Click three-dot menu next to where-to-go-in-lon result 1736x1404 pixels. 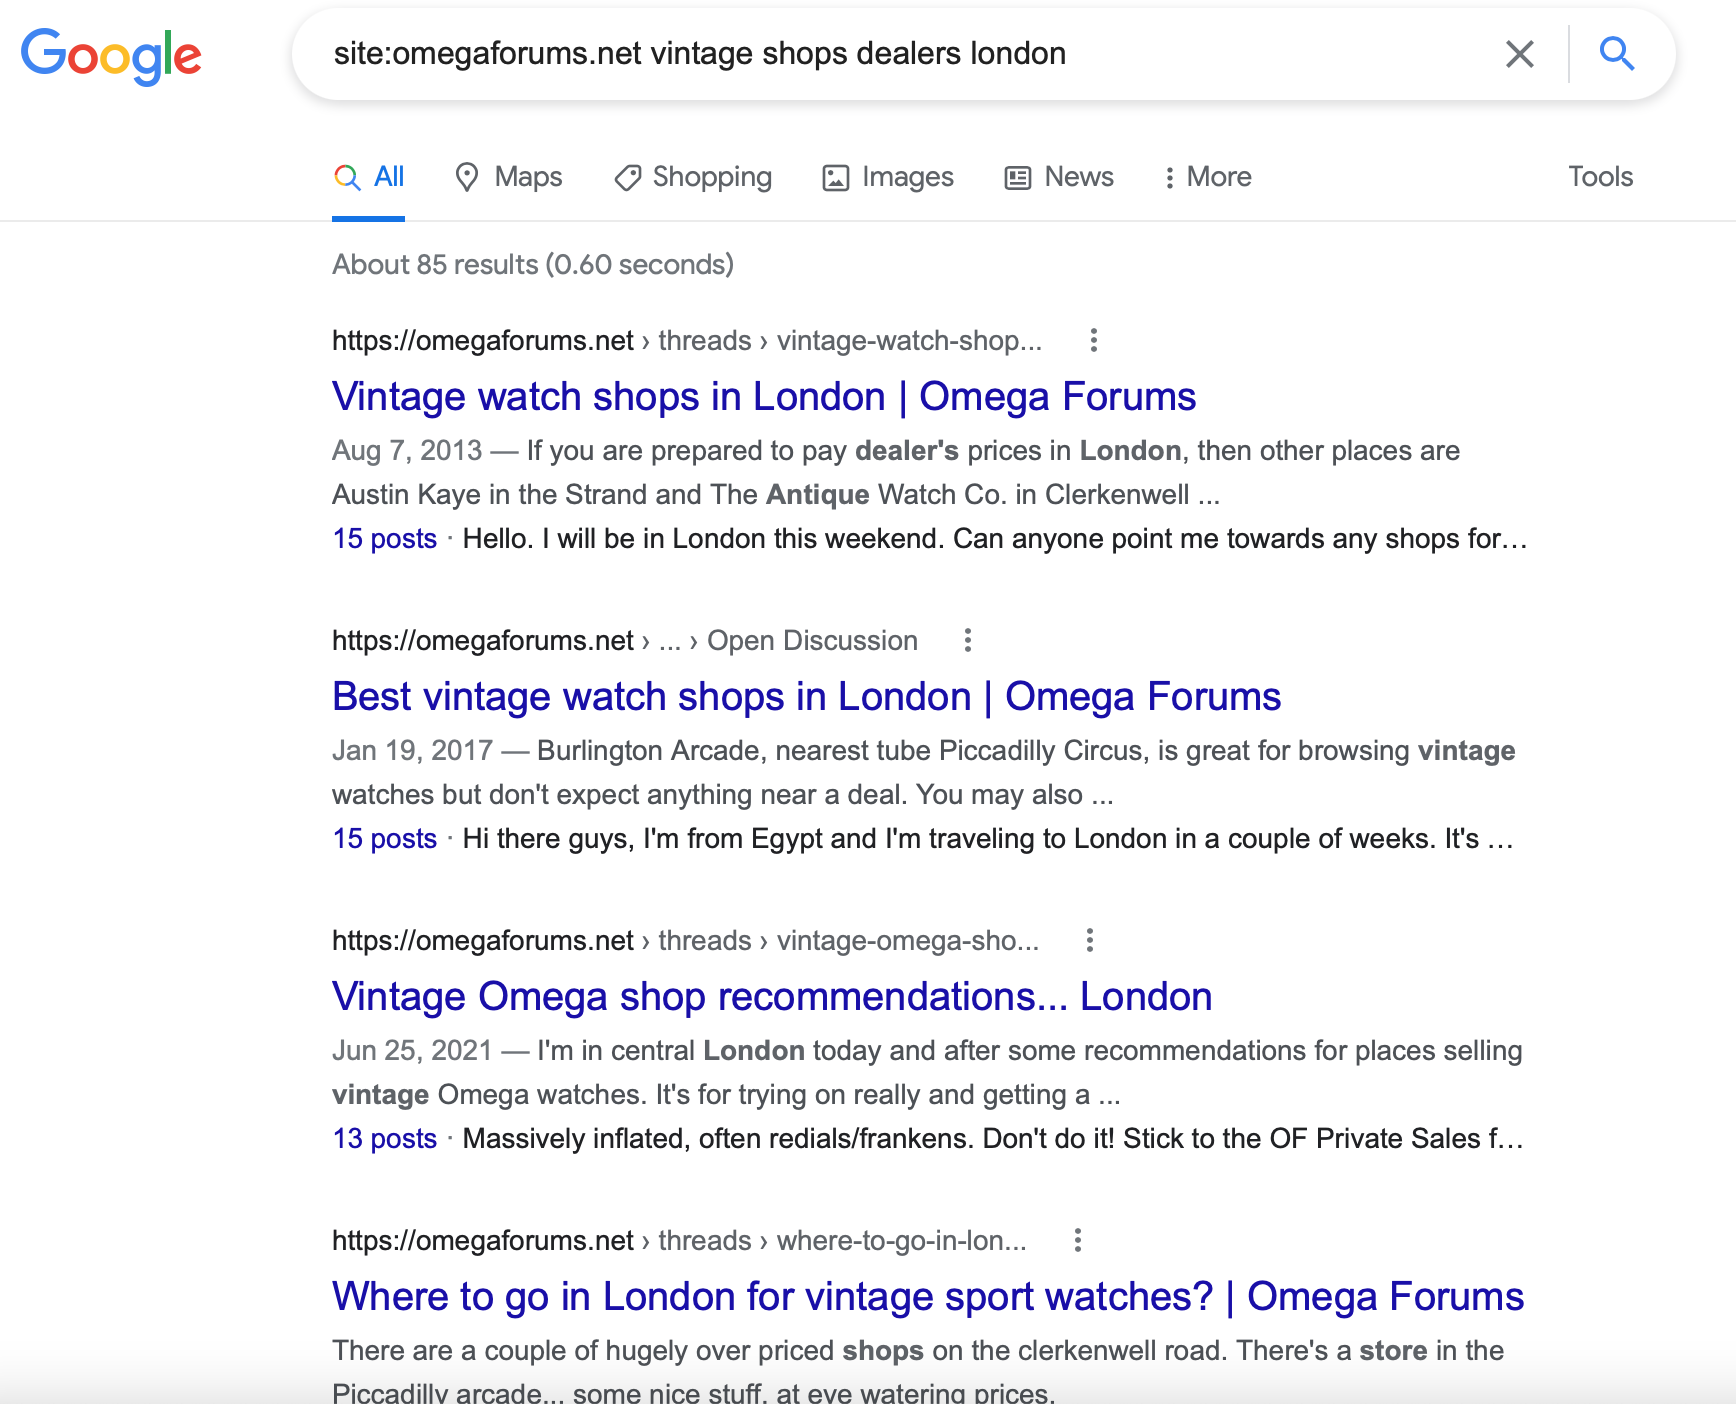tap(1077, 1241)
